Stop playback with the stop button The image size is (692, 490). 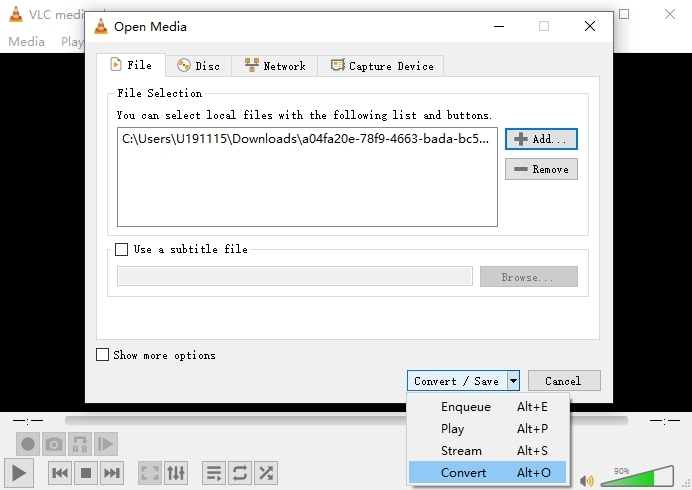(x=86, y=473)
